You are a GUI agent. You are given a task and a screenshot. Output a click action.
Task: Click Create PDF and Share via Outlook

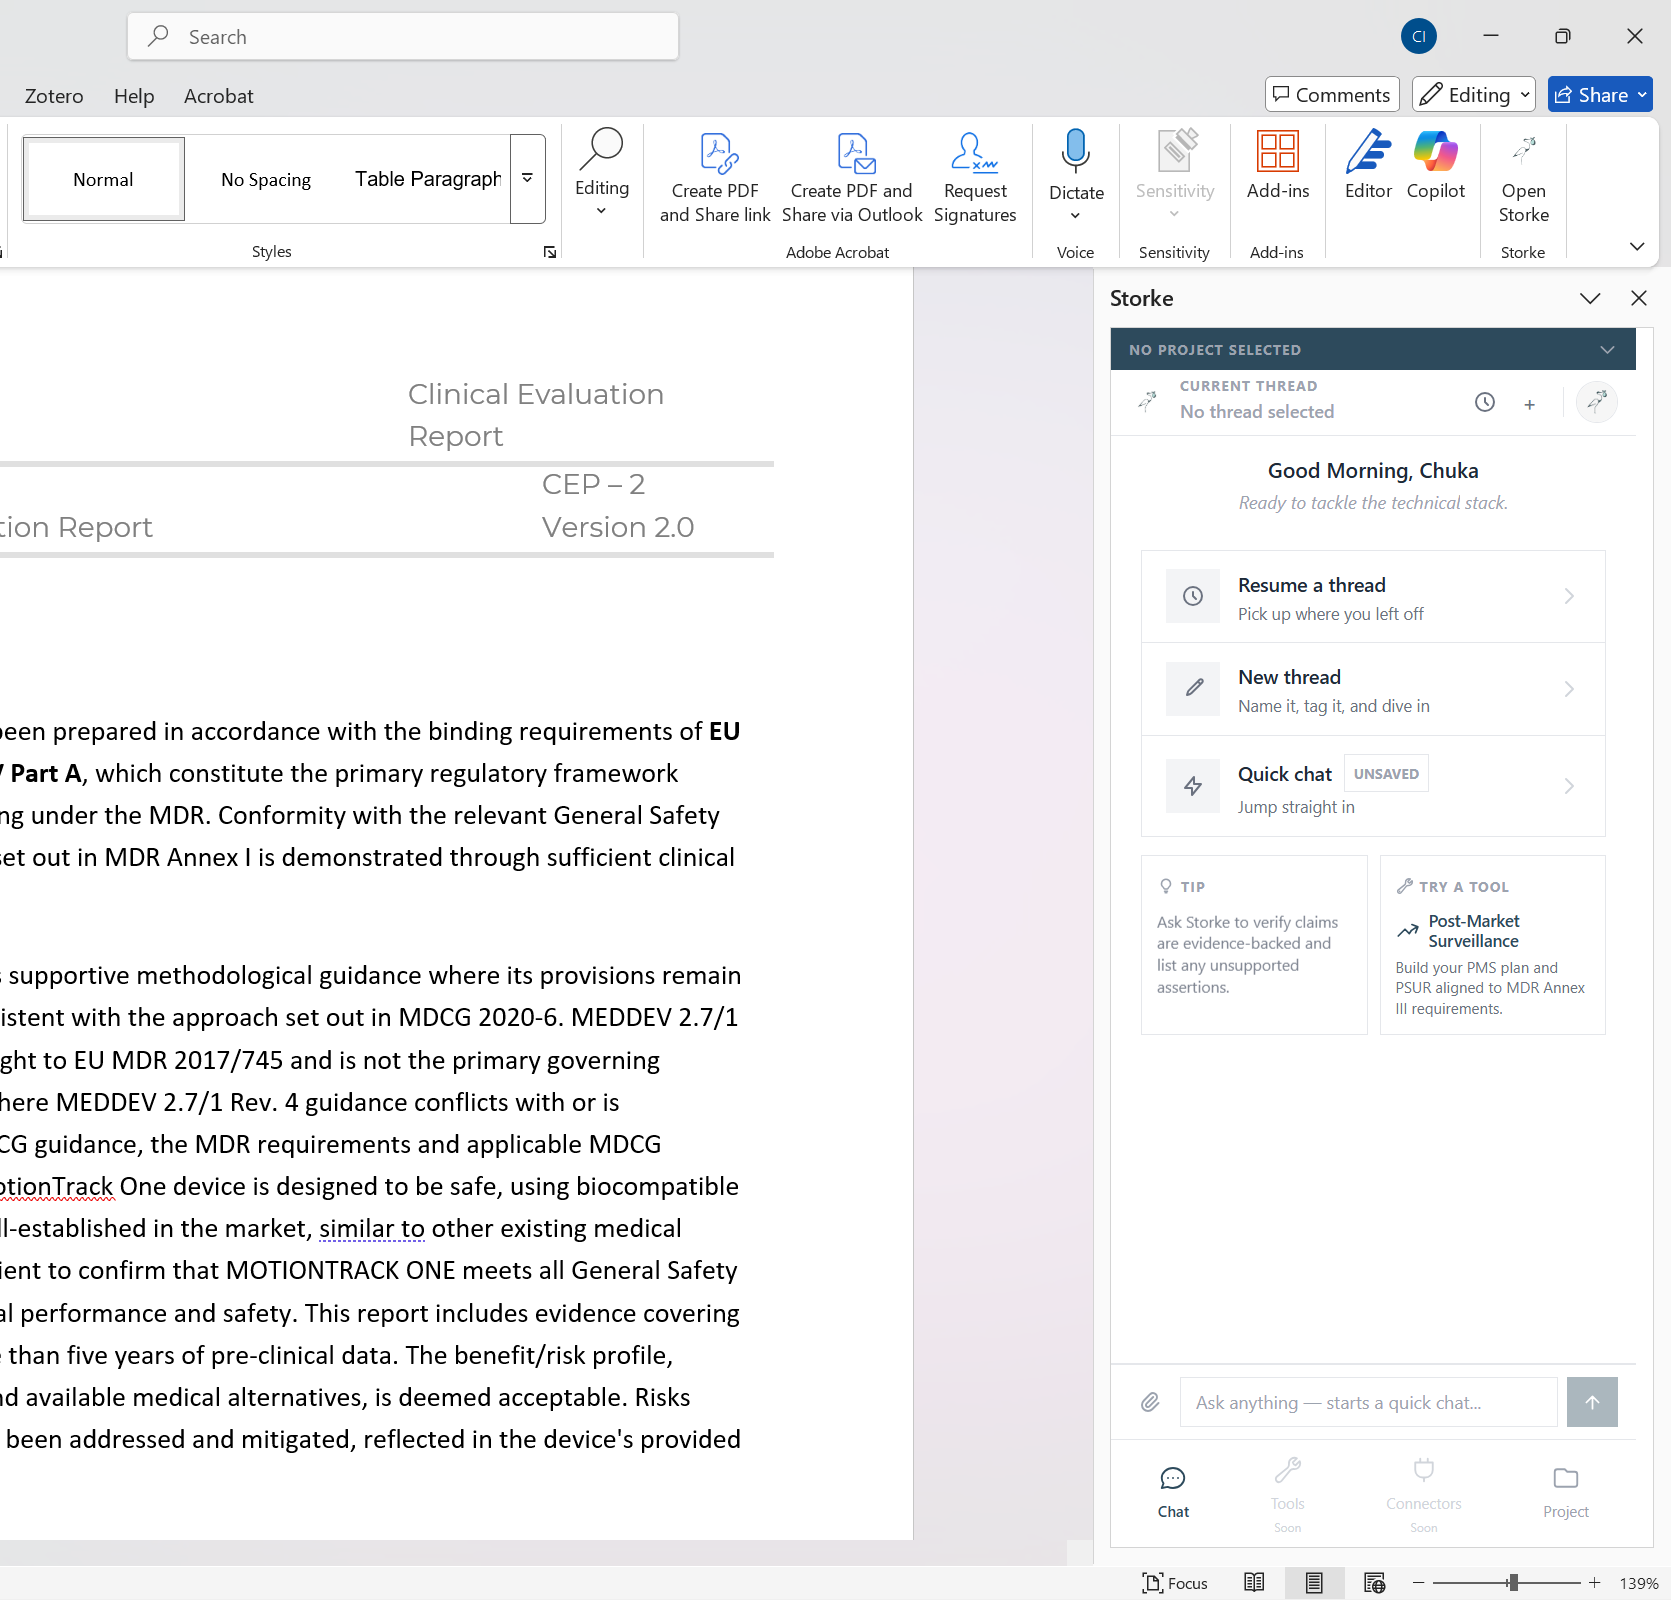(852, 176)
